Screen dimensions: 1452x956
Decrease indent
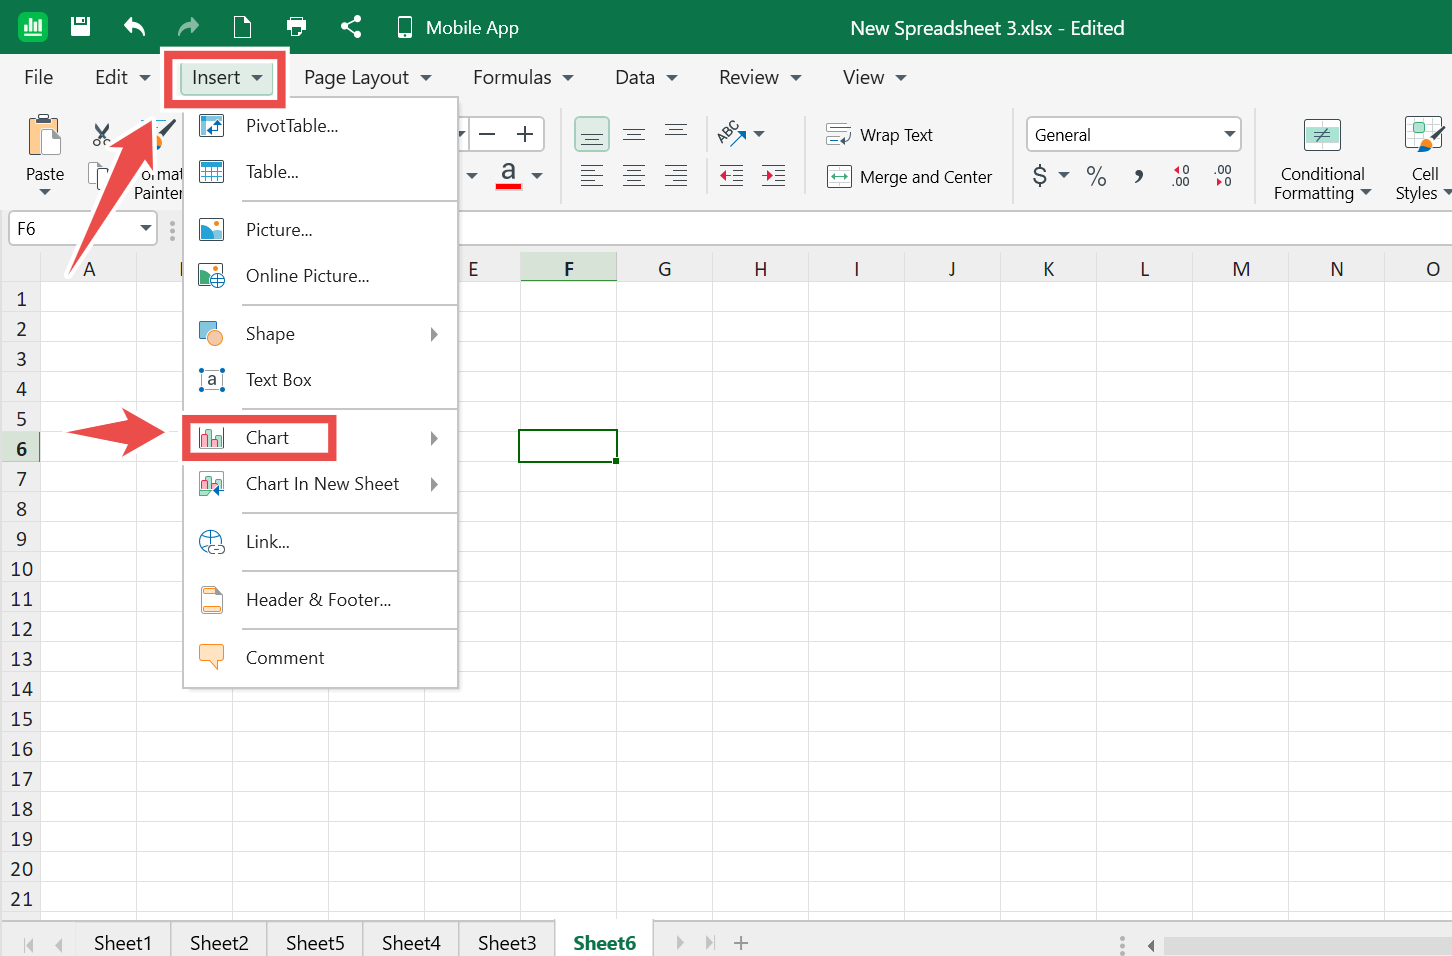coord(732,176)
